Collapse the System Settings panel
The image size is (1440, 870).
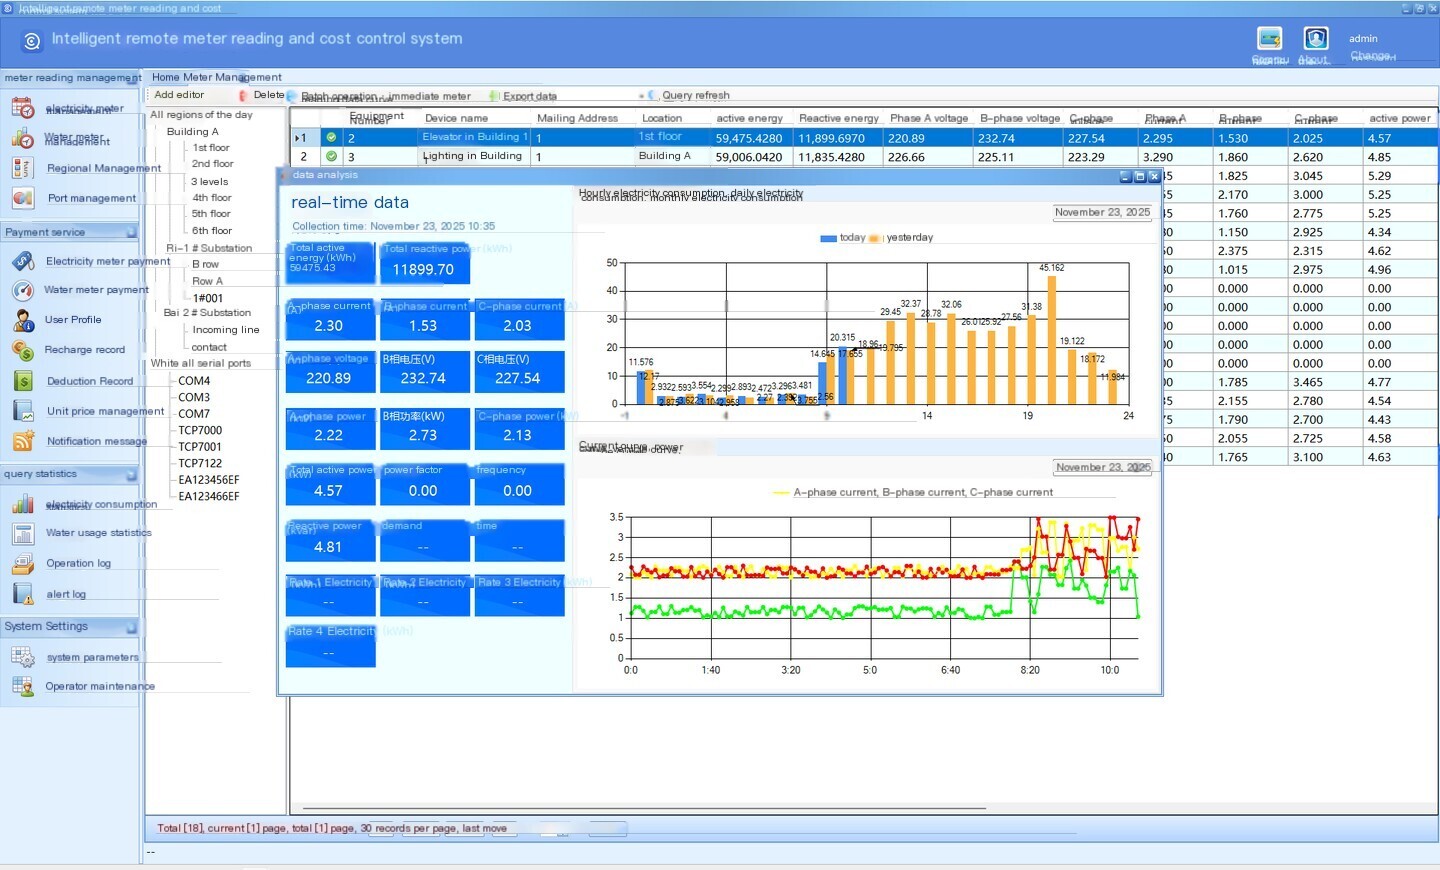coord(130,627)
